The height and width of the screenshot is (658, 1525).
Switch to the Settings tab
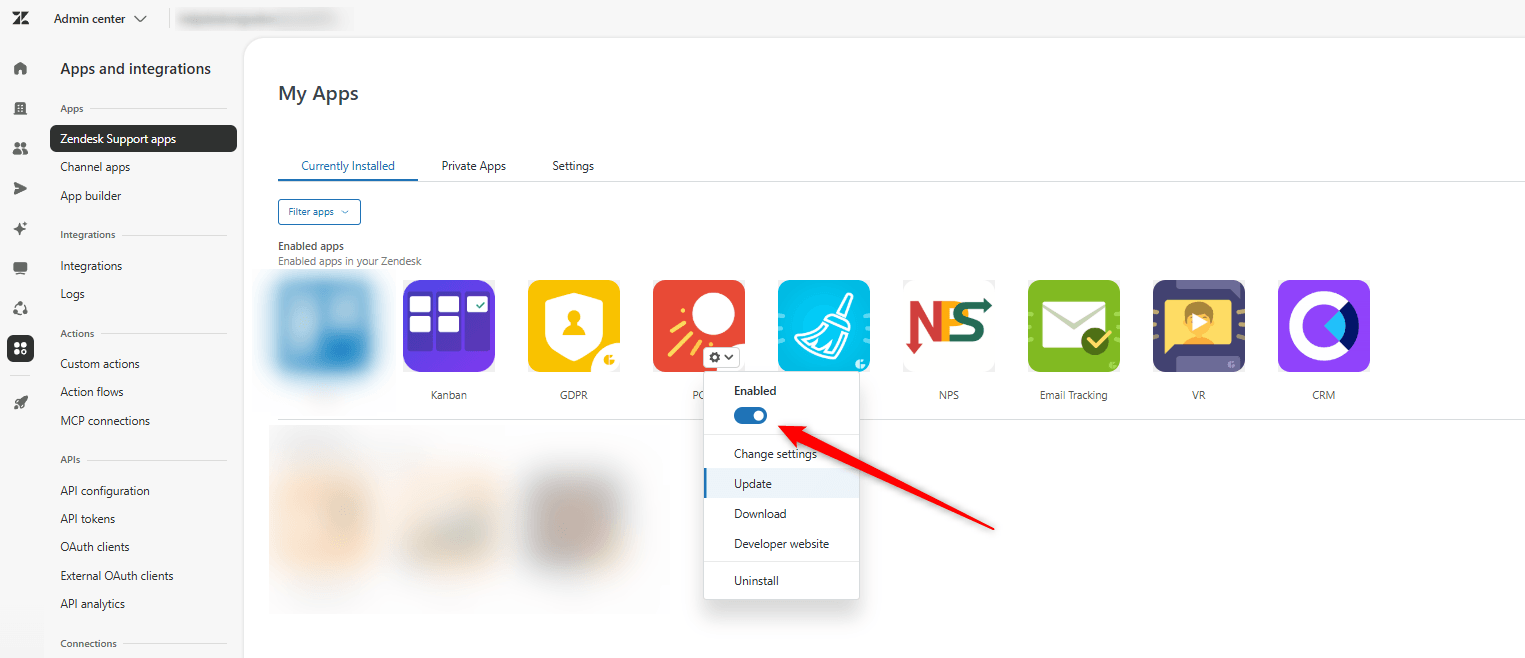[x=573, y=166]
